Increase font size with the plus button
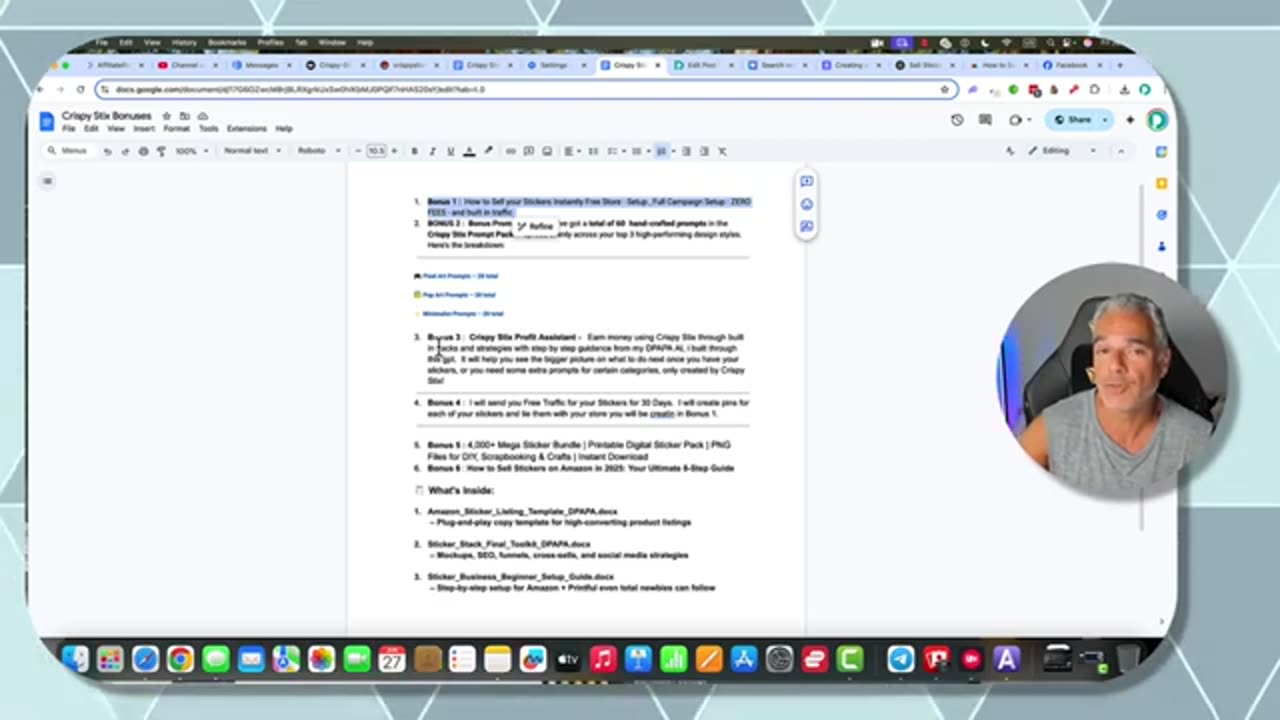1280x720 pixels. (x=393, y=151)
